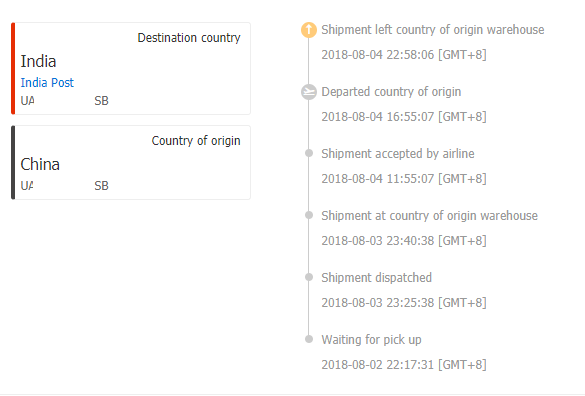Click the 2018-08-04 22:58:06 timestamp
585x396 pixels.
[404, 55]
